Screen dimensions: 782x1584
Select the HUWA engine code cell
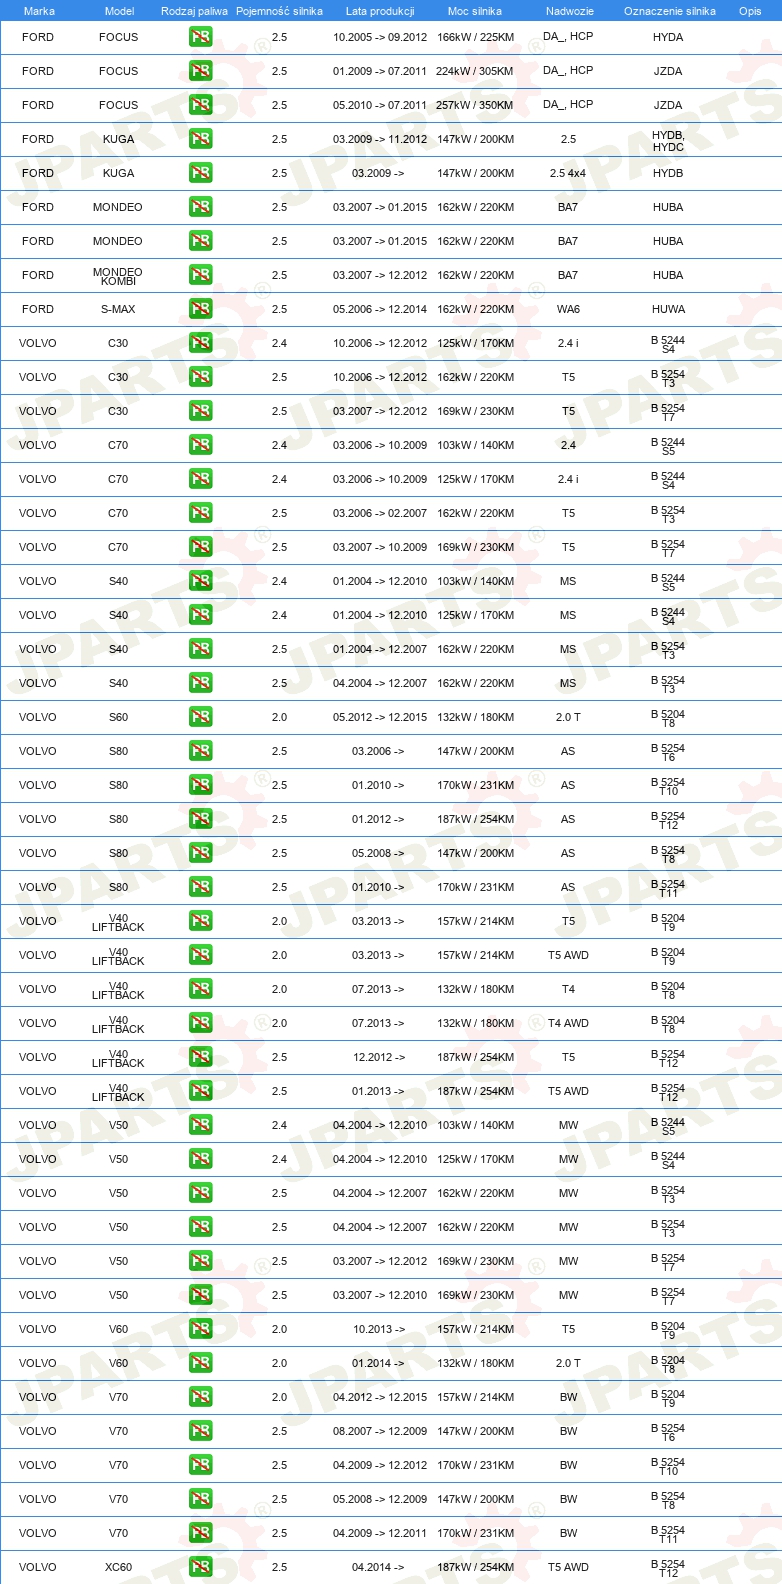click(668, 309)
